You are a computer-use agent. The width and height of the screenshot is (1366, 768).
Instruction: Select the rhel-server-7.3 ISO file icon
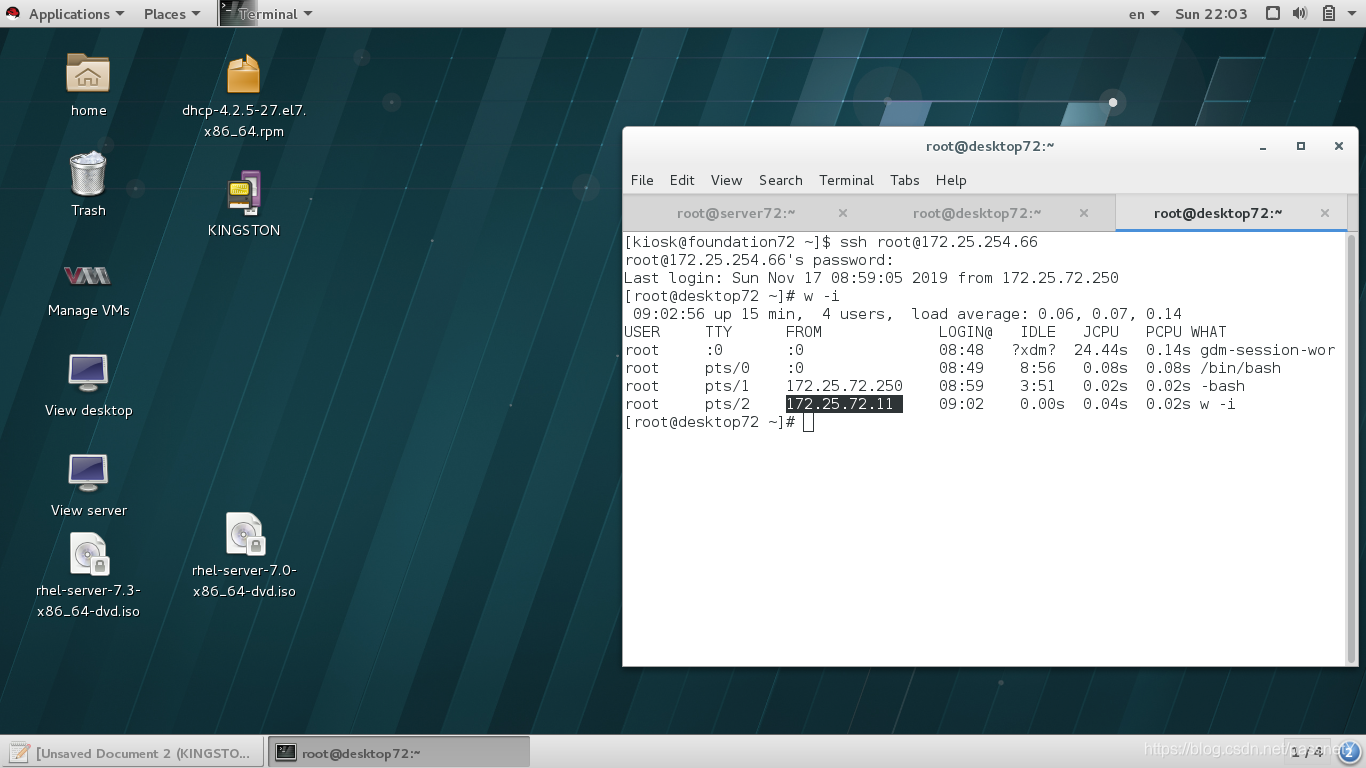tap(88, 555)
